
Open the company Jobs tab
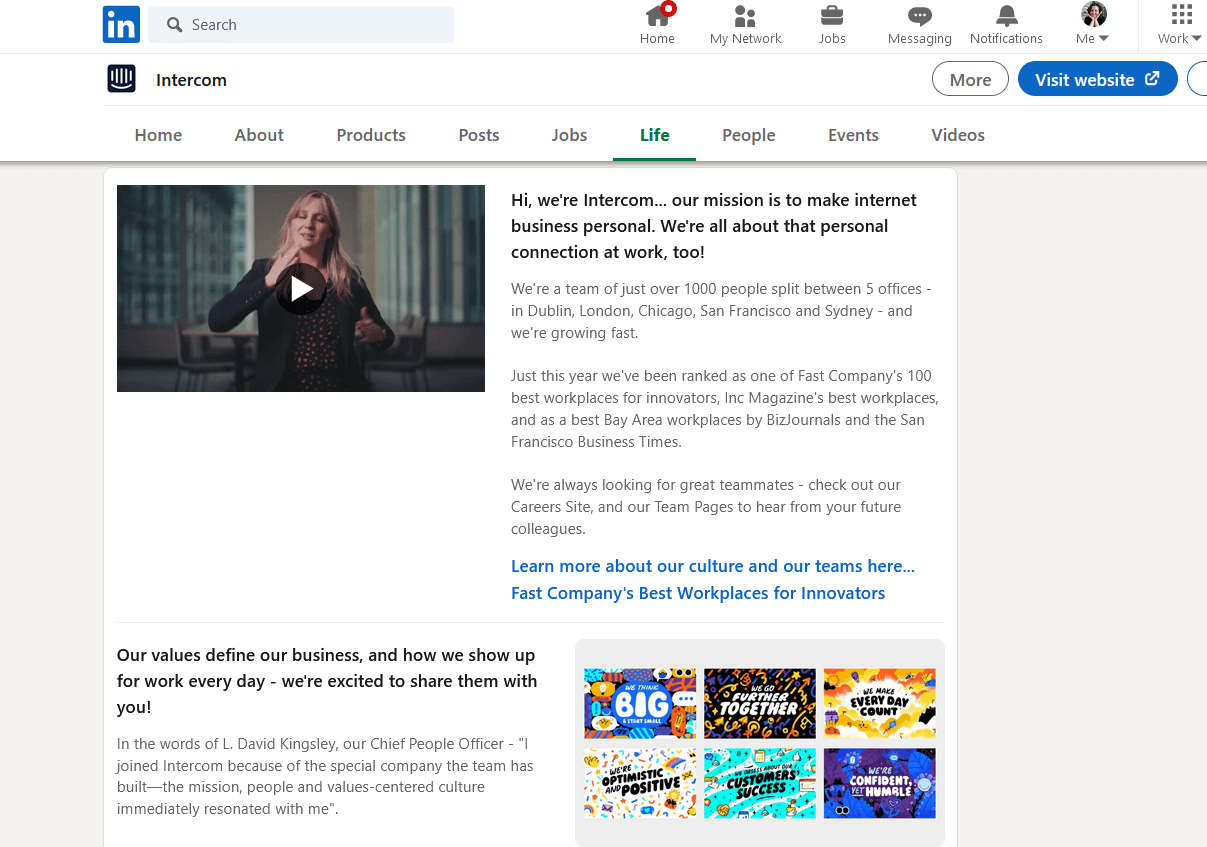pyautogui.click(x=569, y=135)
